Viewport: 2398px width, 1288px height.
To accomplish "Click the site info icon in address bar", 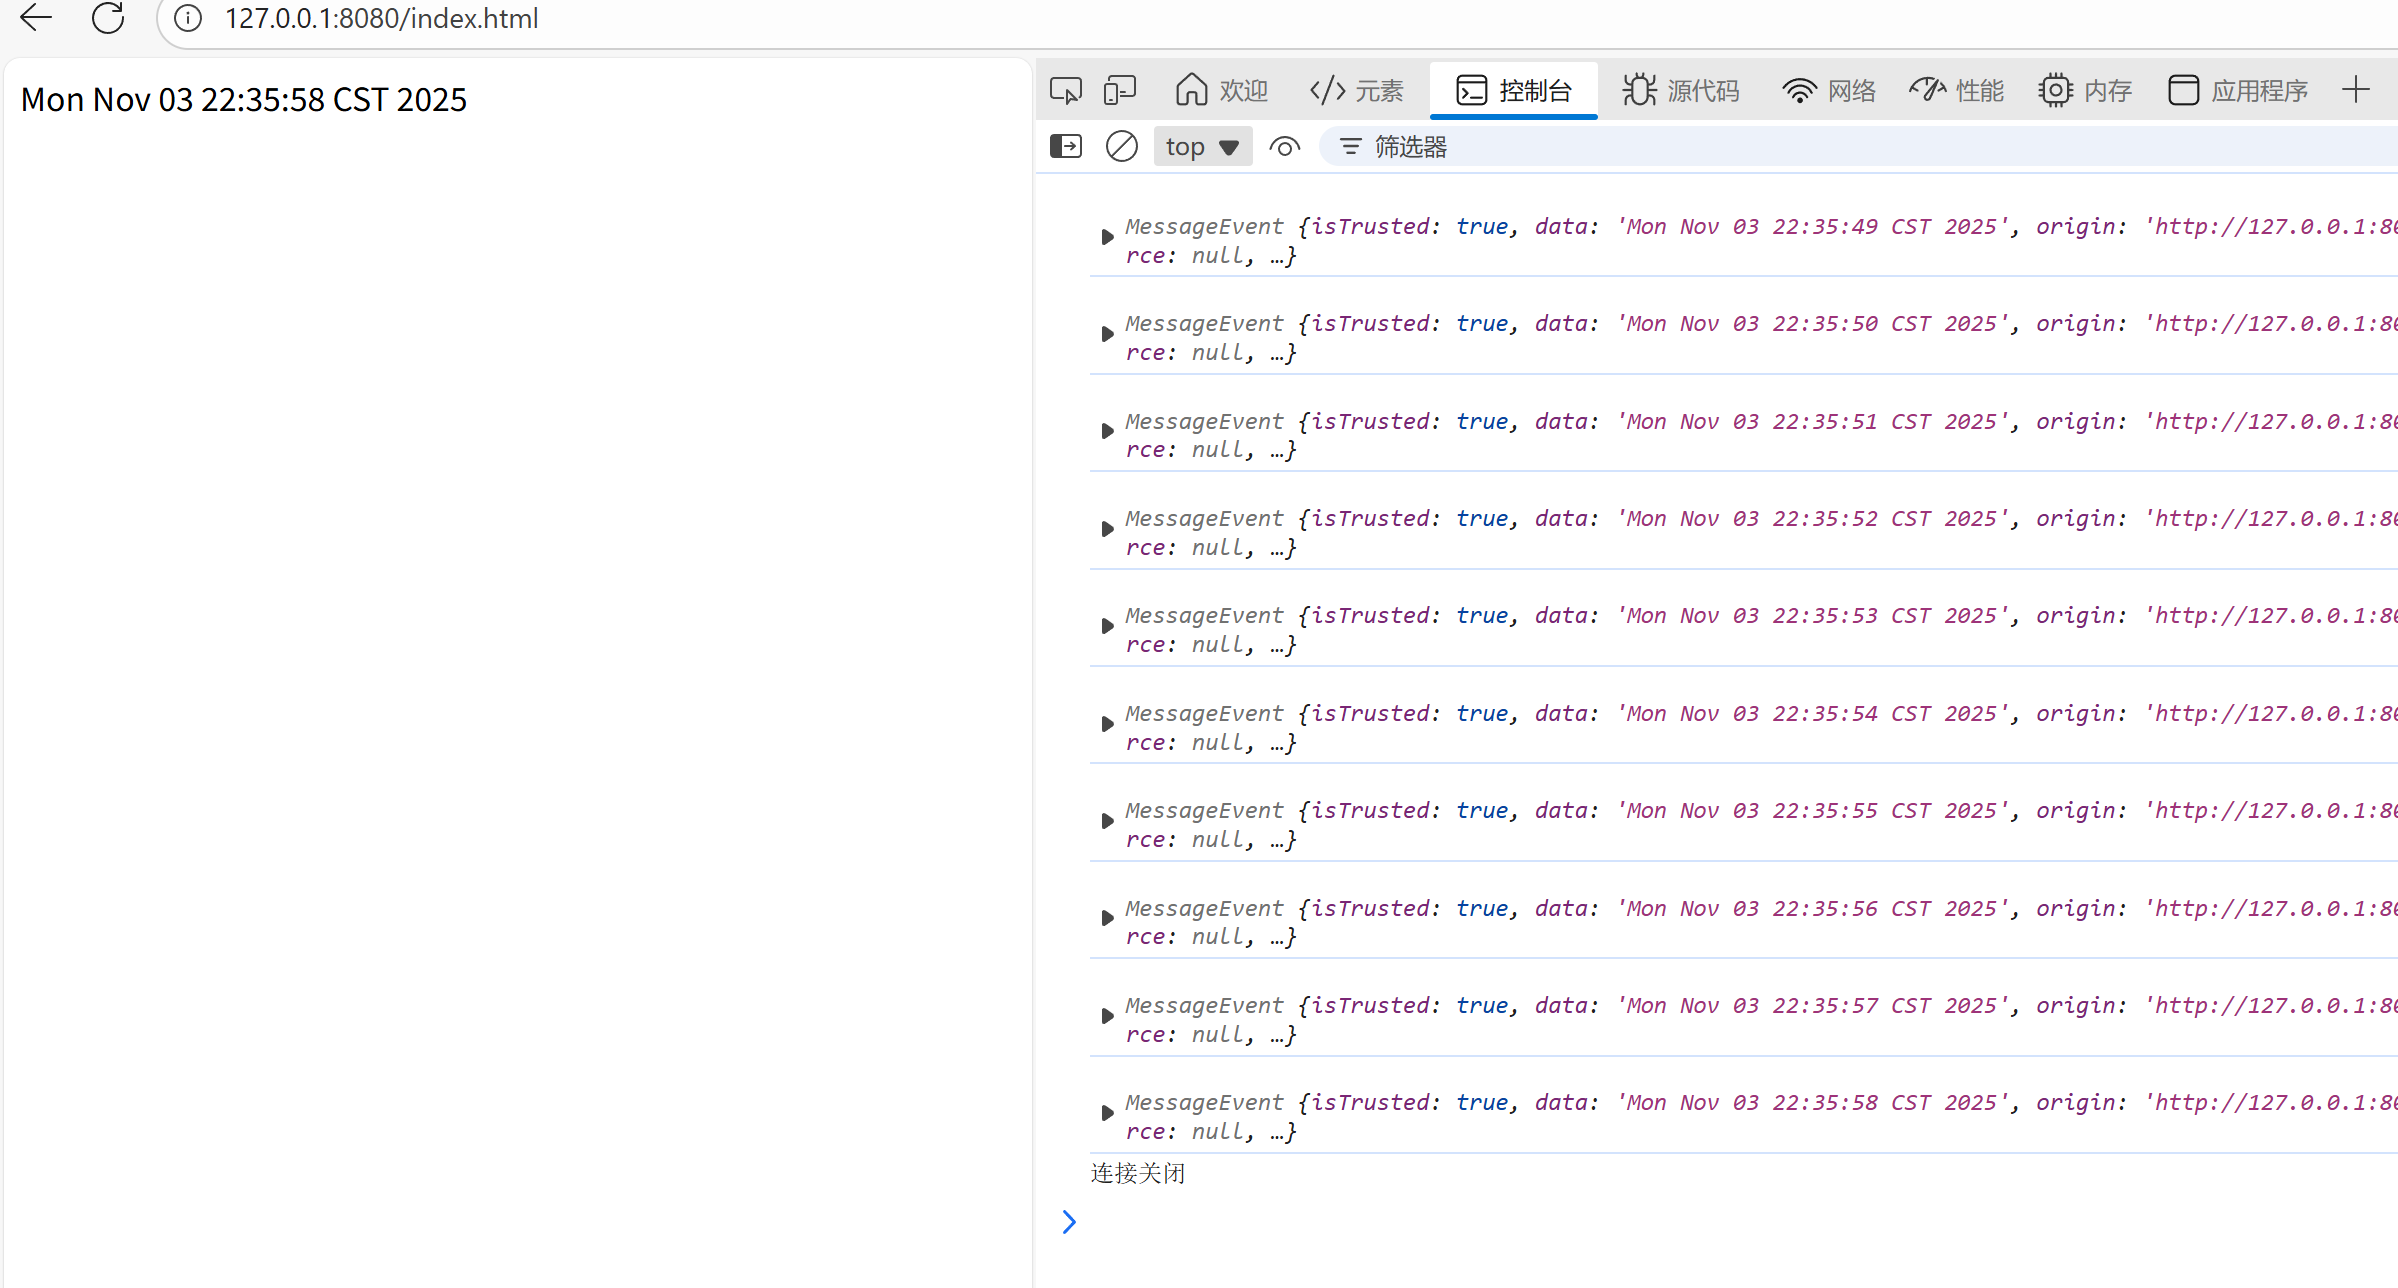I will coord(188,18).
